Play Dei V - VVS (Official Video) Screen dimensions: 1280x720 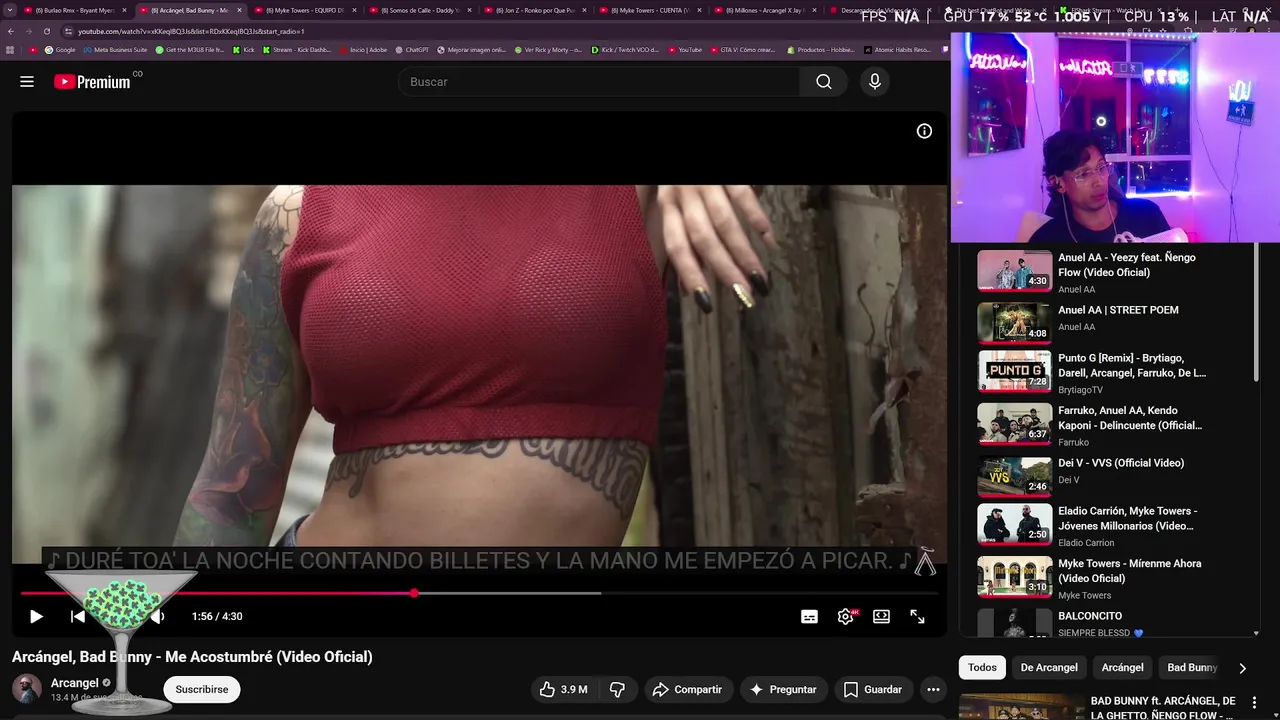pyautogui.click(x=1108, y=477)
